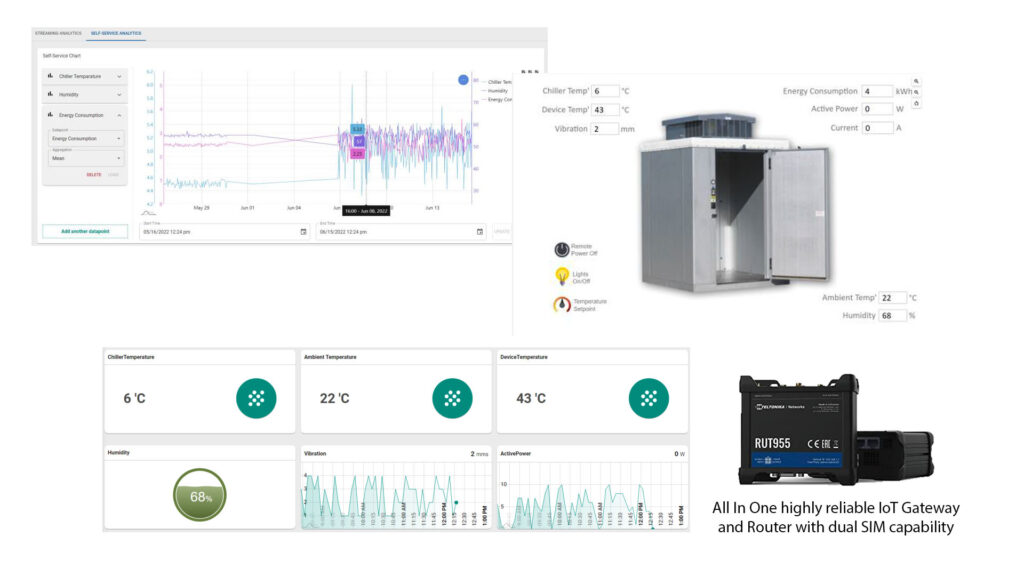Open the Start Time calendar picker
This screenshot has width=1024, height=576.
[303, 232]
